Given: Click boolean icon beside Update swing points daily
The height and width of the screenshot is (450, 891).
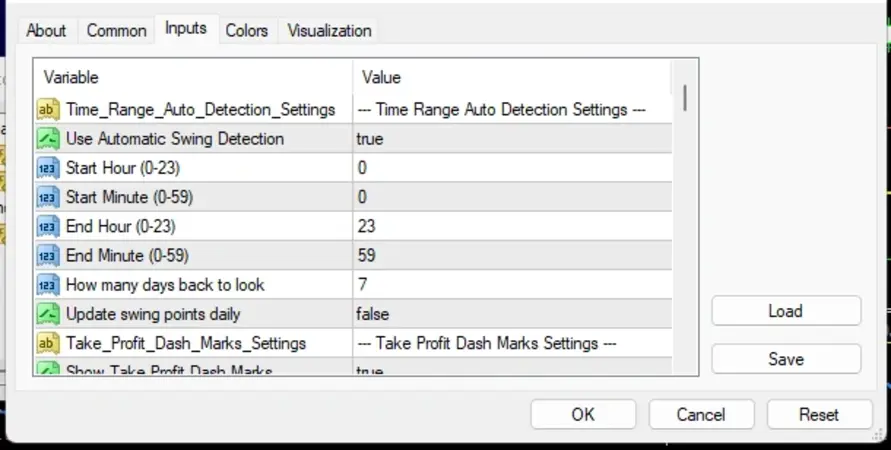Looking at the screenshot, I should (48, 314).
